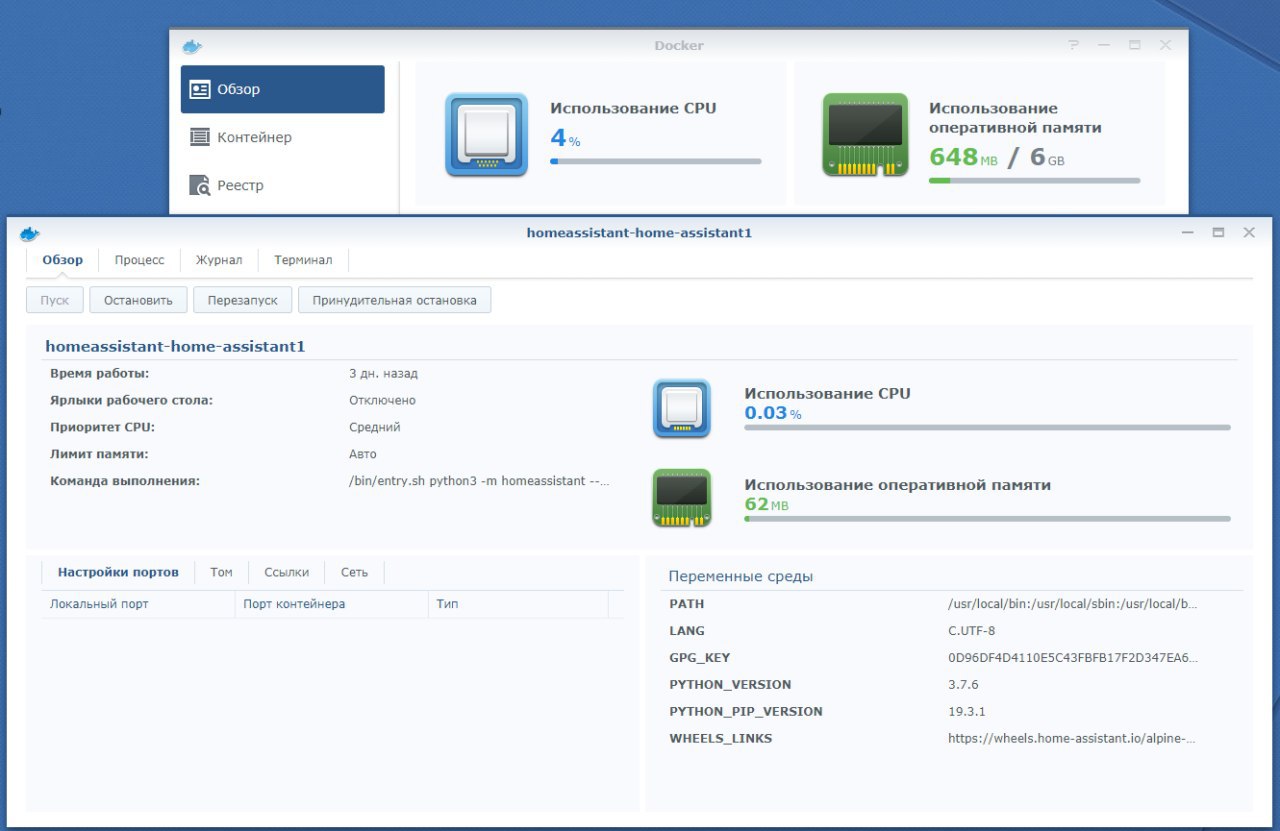
Task: Click the Docker whale icon in Docker window title bar
Action: pos(192,46)
